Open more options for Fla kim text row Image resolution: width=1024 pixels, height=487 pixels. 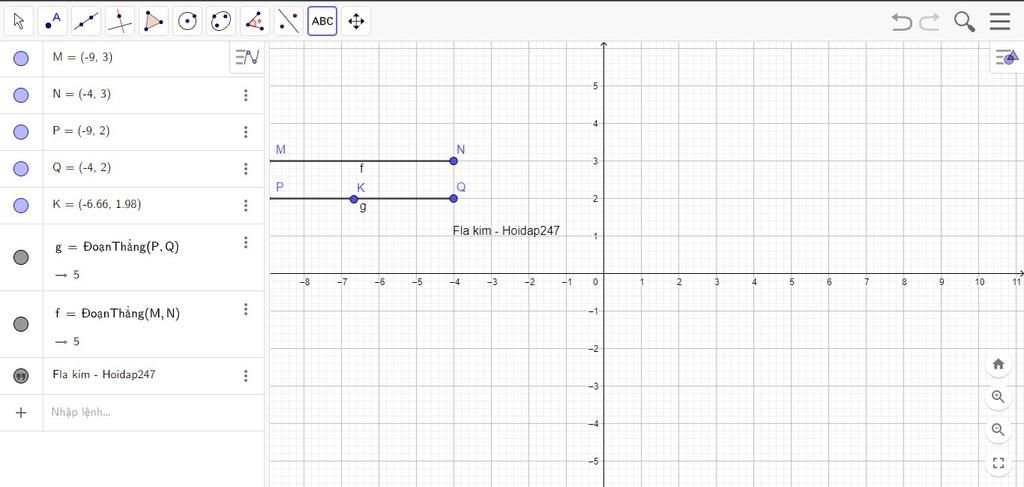coord(246,376)
